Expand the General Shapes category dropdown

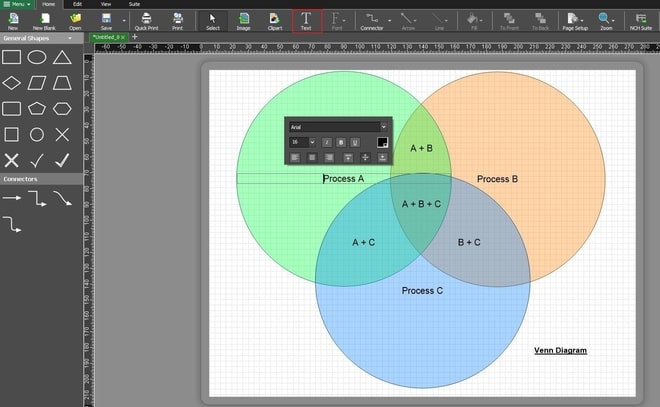coord(70,38)
